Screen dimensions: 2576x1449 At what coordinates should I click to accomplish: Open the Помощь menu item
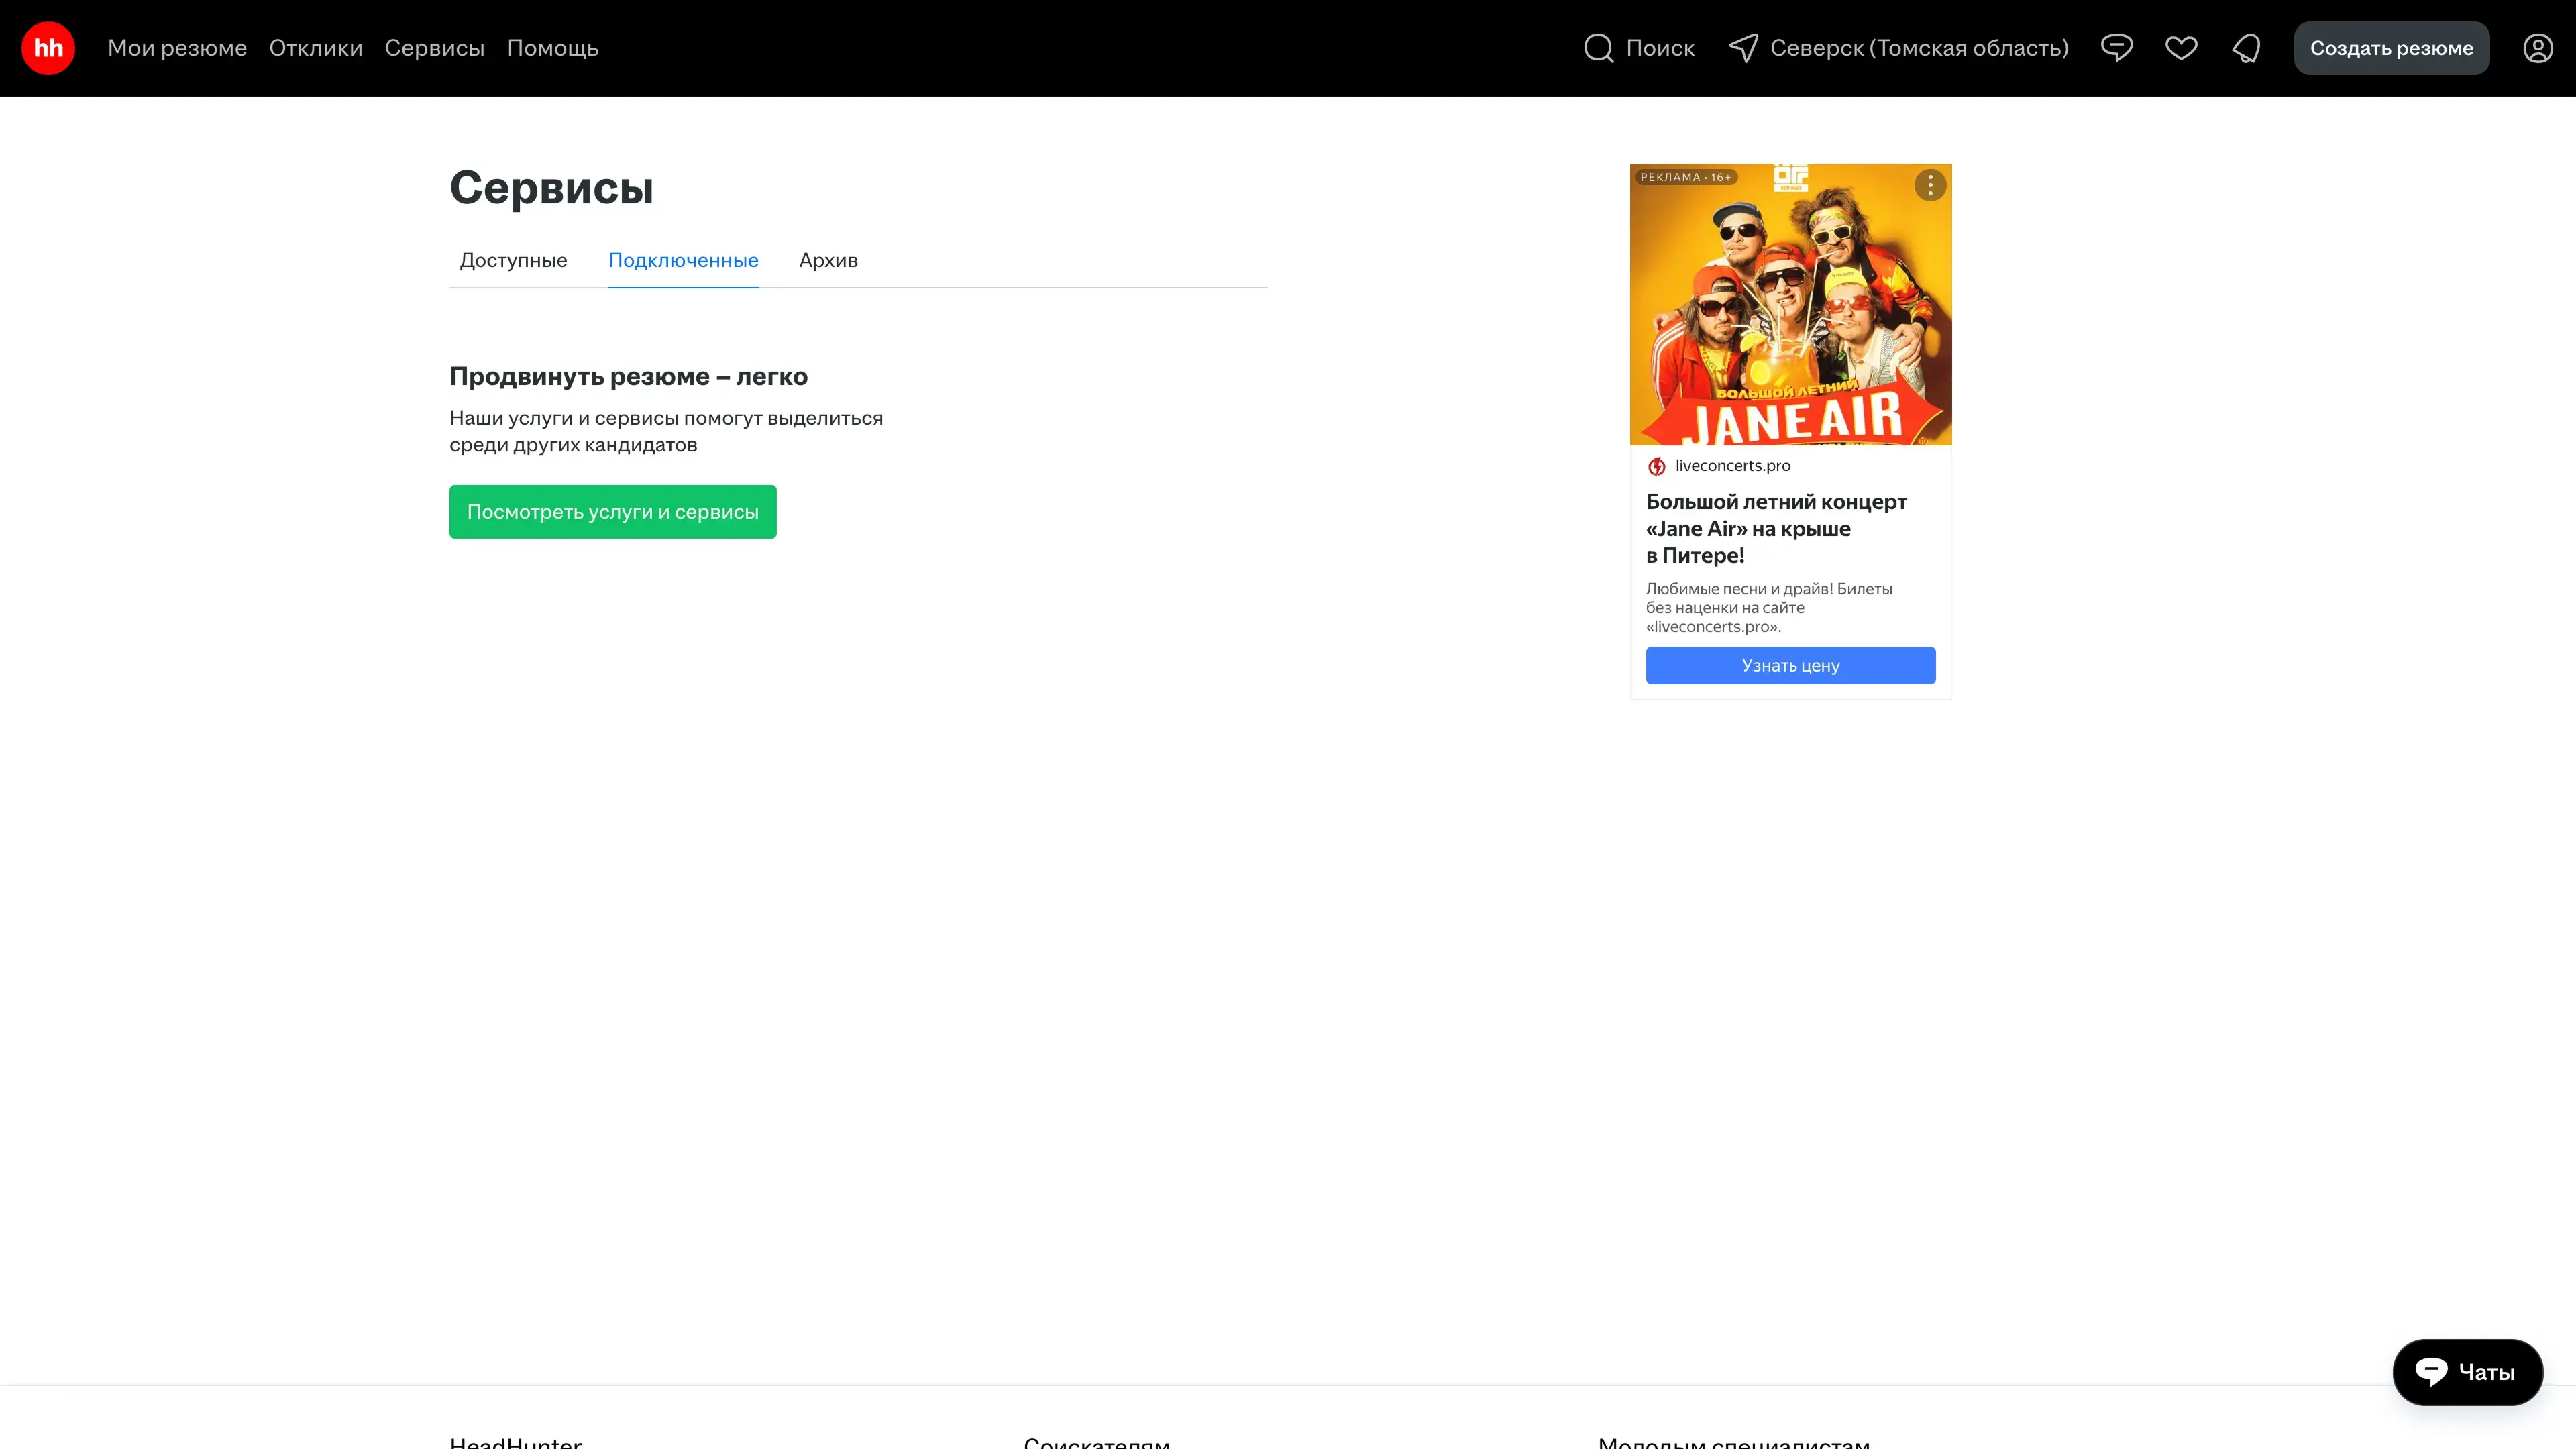[x=552, y=48]
